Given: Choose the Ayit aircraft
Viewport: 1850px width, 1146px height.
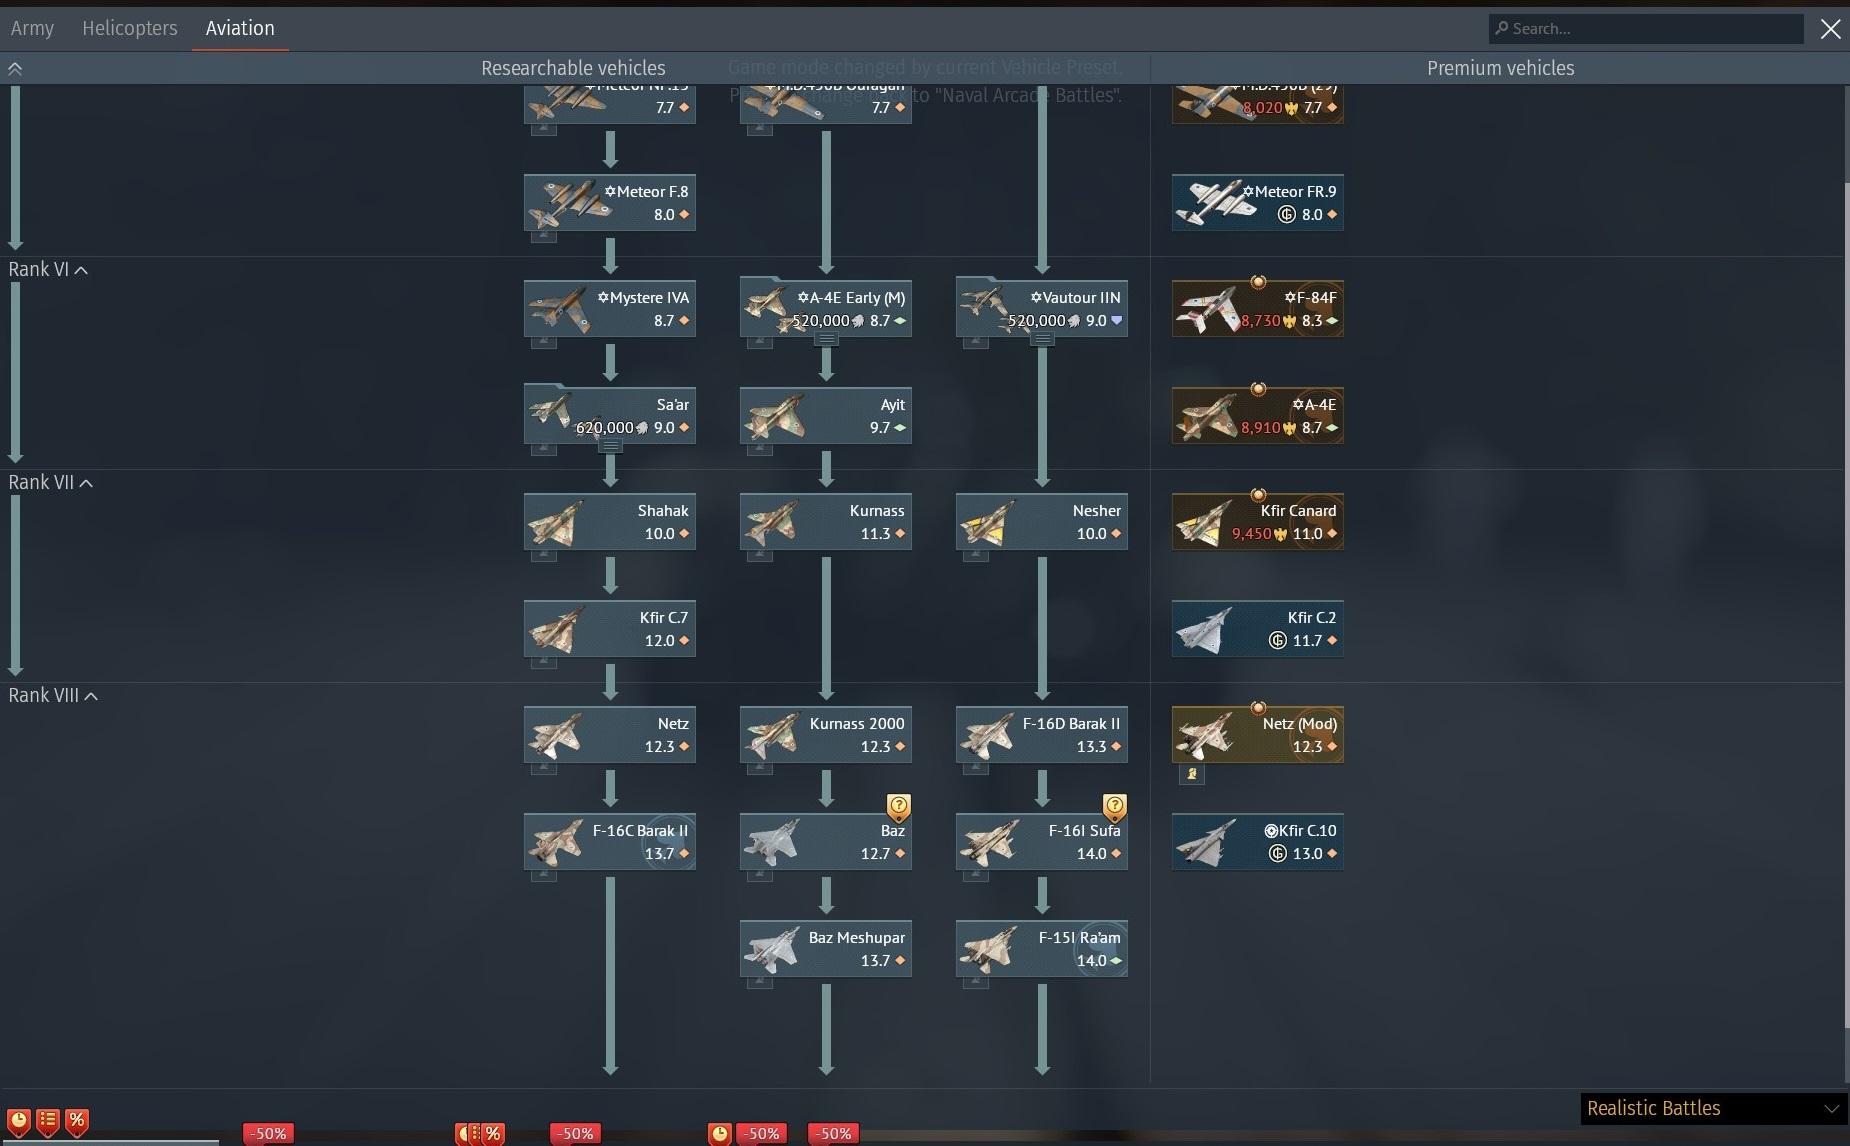Looking at the screenshot, I should pos(826,416).
